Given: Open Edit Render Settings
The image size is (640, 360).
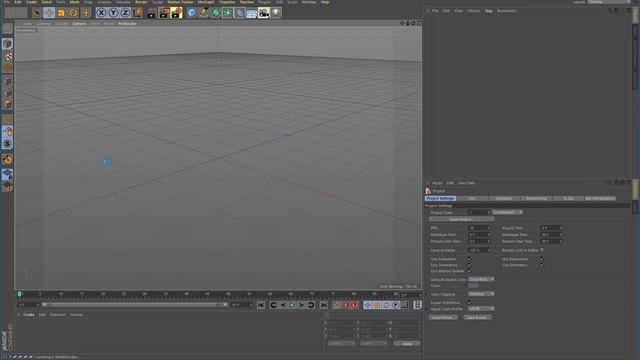Looking at the screenshot, I should tap(177, 13).
